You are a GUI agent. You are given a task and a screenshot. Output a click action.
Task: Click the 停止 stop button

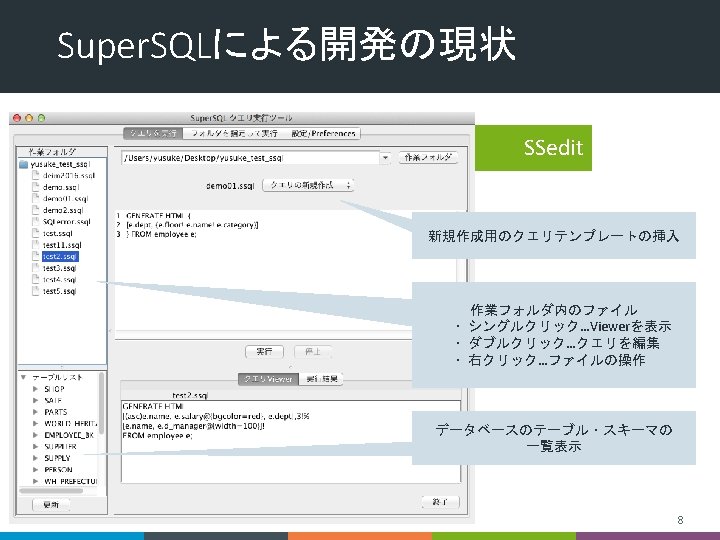point(313,352)
